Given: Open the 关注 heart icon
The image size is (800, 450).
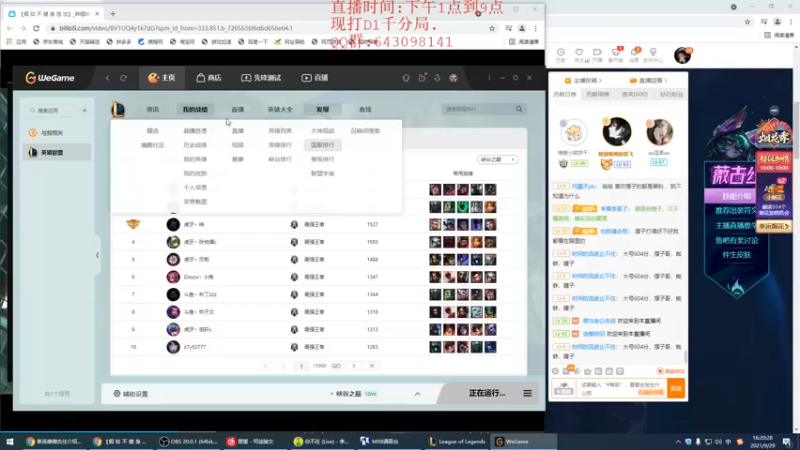Looking at the screenshot, I should (x=579, y=55).
